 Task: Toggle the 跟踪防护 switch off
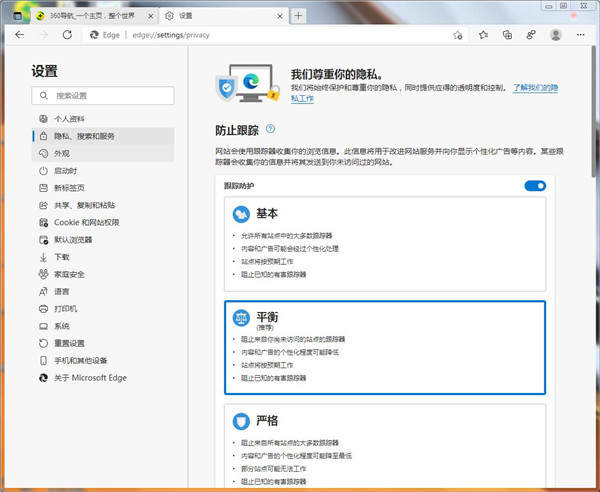coord(535,186)
